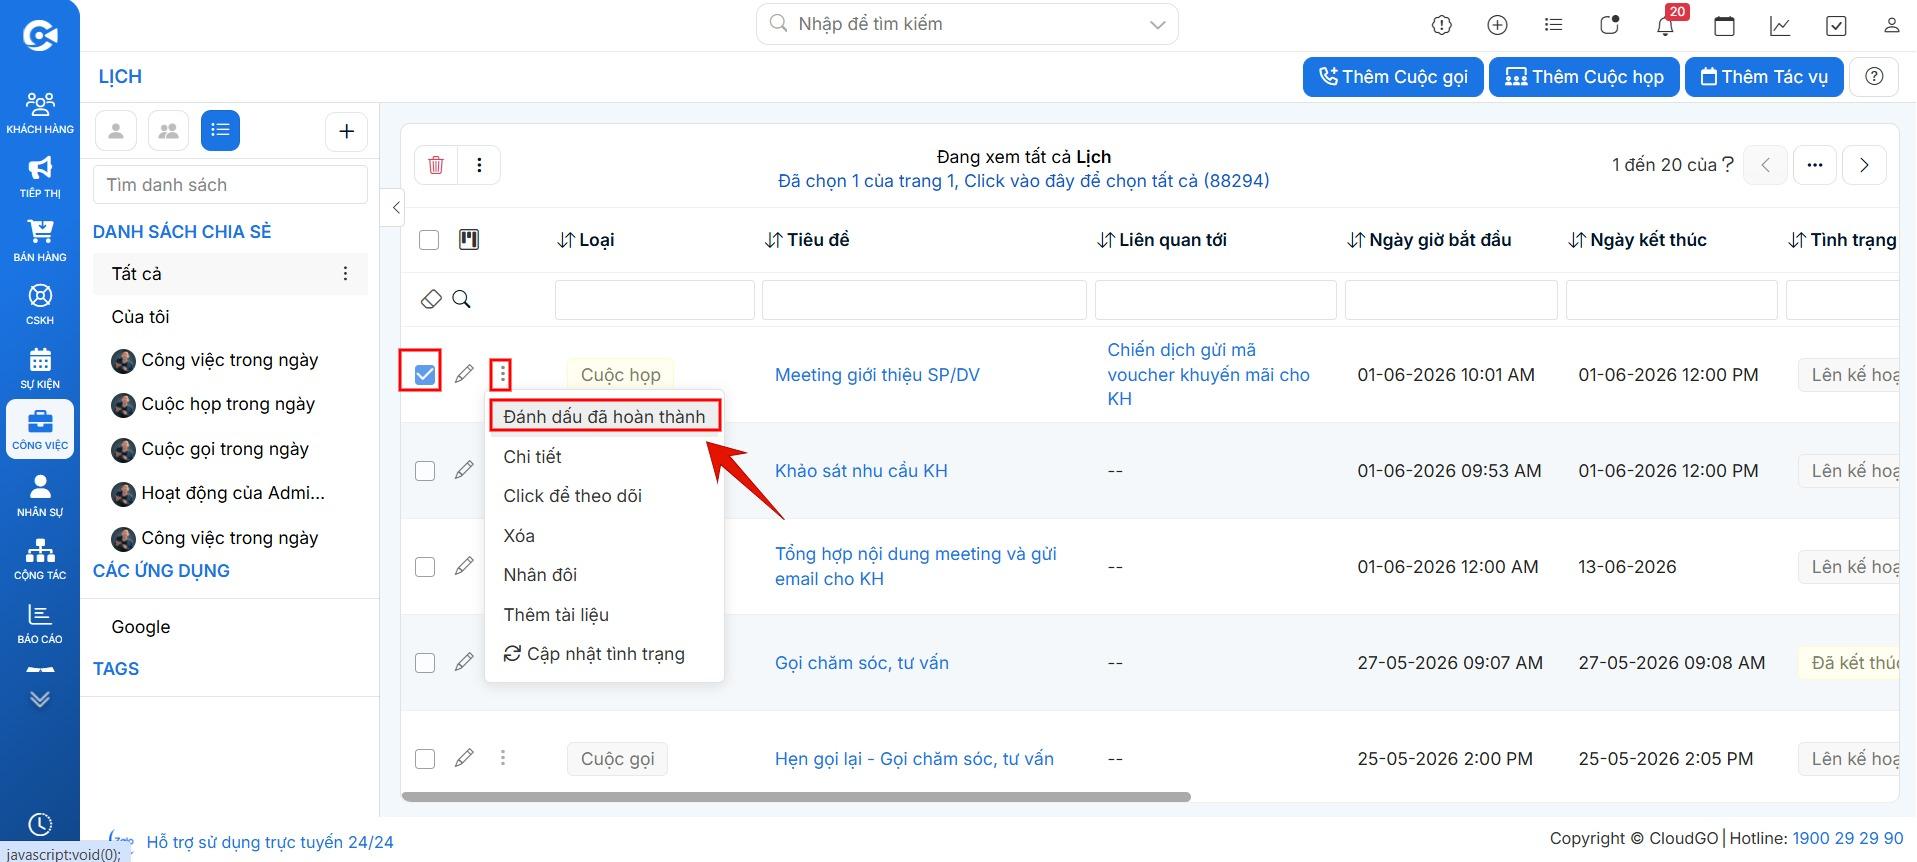This screenshot has width=1917, height=862.
Task: Open the checkbox task icon in top bar
Action: coord(1836,25)
